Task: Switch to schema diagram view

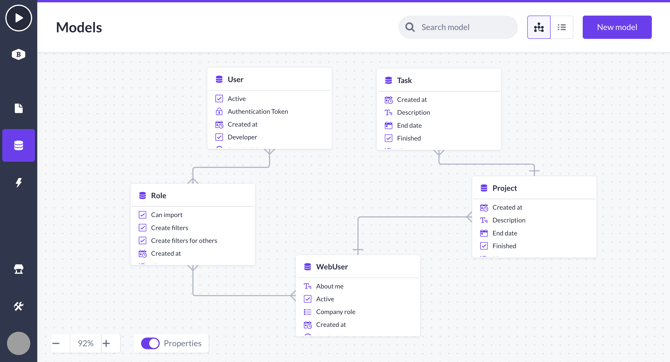Action: tap(539, 27)
